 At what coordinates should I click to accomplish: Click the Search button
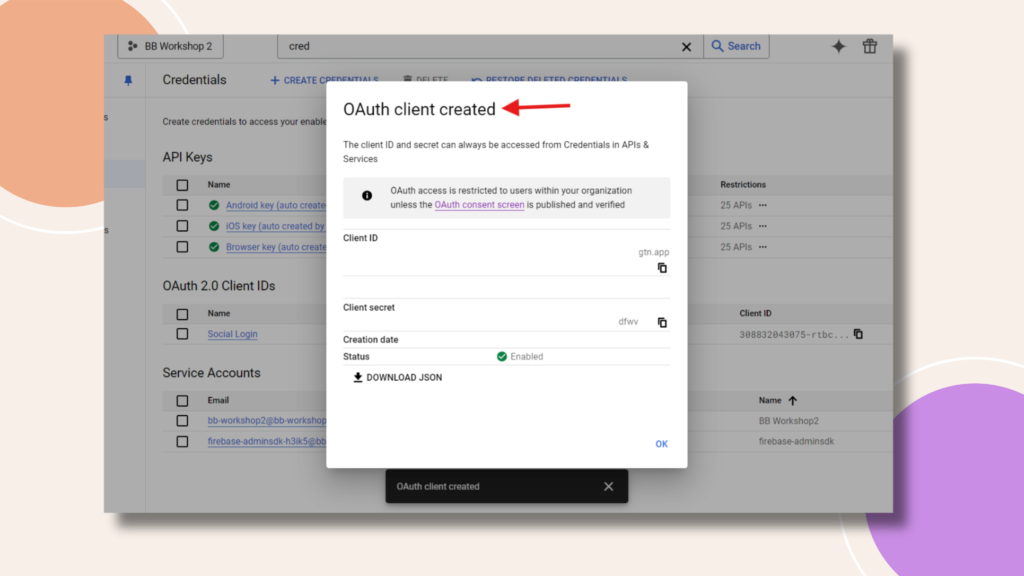pos(736,46)
